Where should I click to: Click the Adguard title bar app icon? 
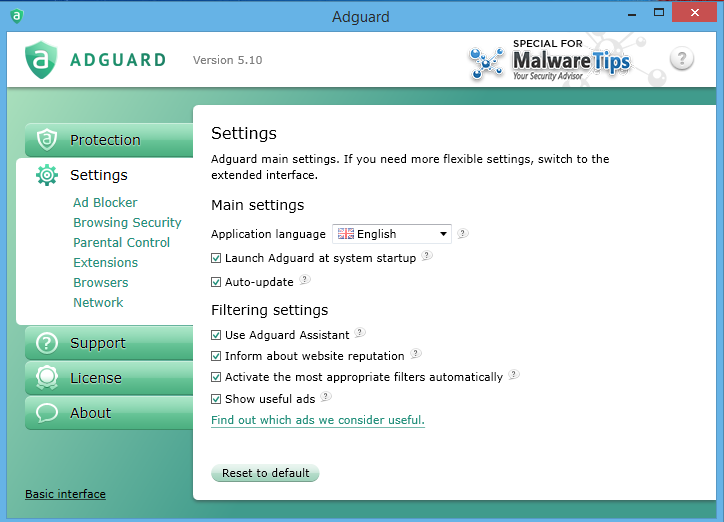pyautogui.click(x=17, y=16)
